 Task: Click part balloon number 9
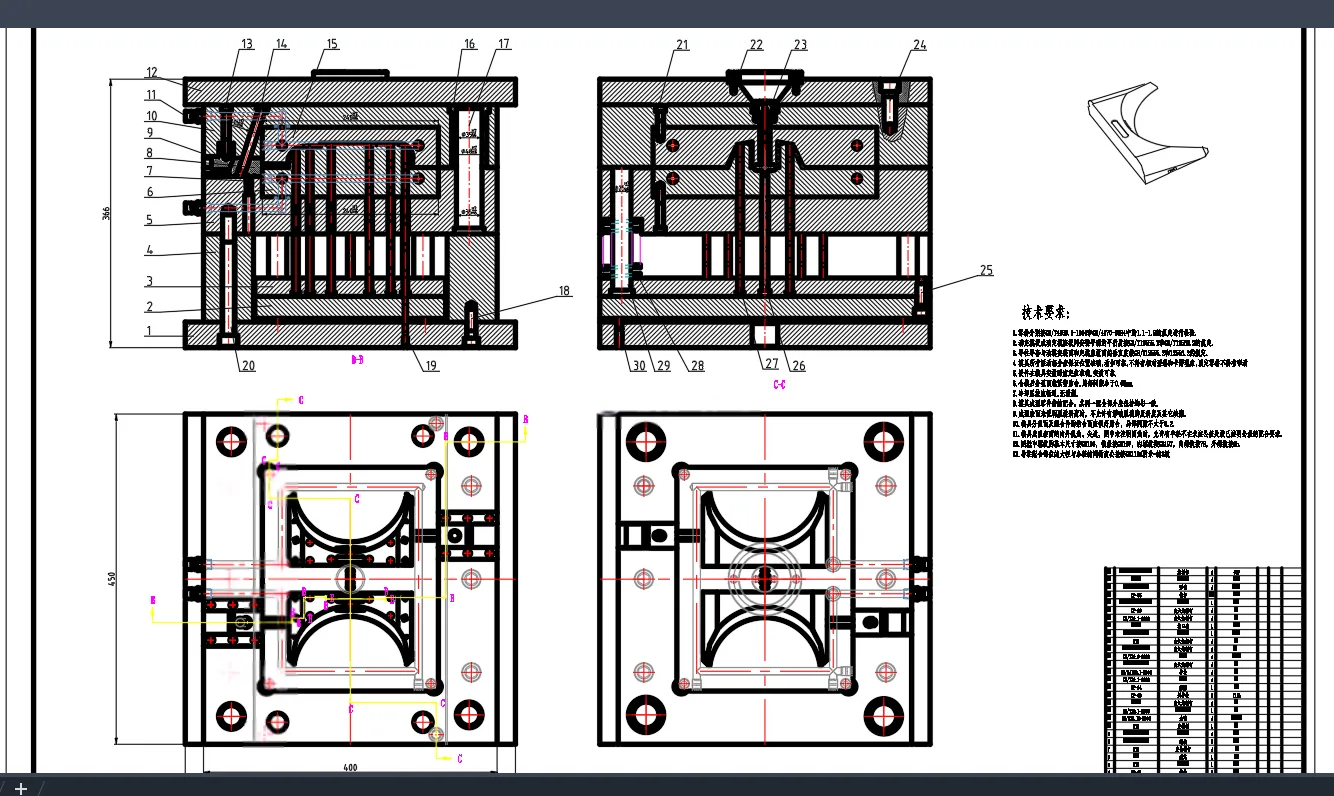coord(149,133)
